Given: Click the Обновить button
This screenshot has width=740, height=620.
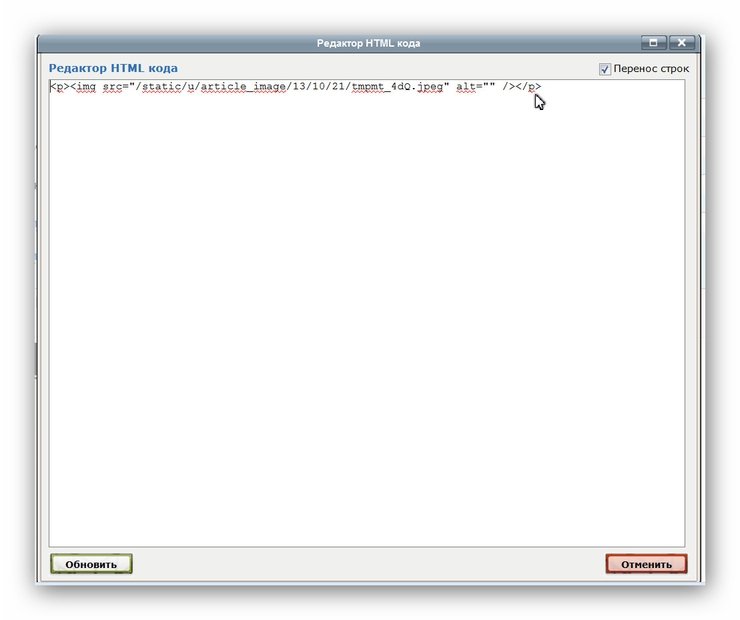Looking at the screenshot, I should coord(91,564).
